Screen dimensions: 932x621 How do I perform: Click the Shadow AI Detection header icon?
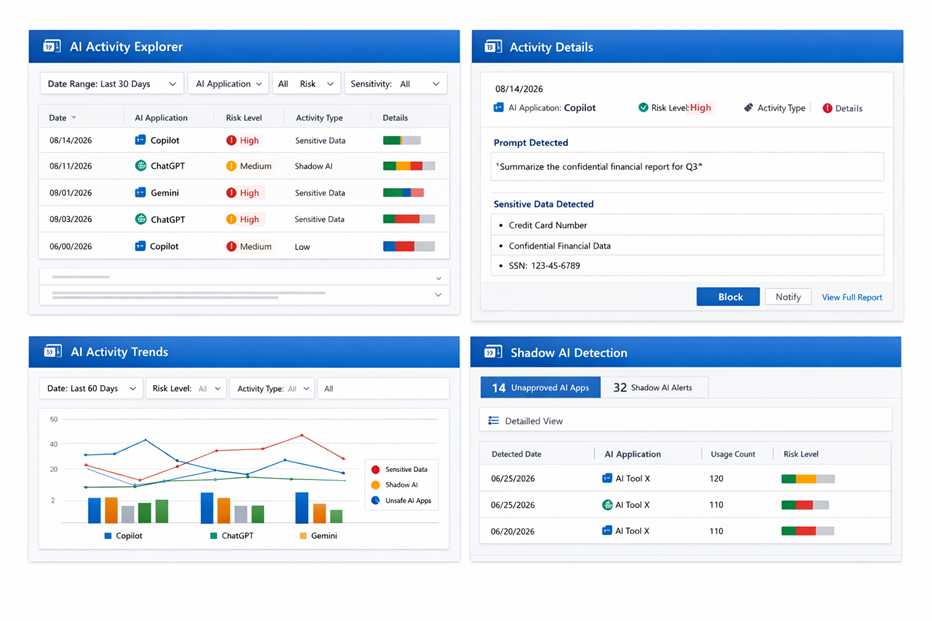coord(492,353)
